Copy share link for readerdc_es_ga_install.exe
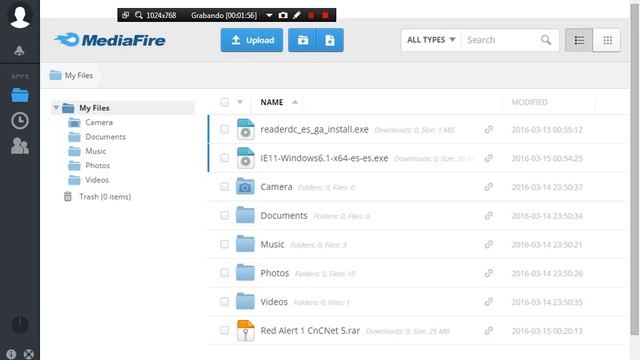 pos(489,129)
